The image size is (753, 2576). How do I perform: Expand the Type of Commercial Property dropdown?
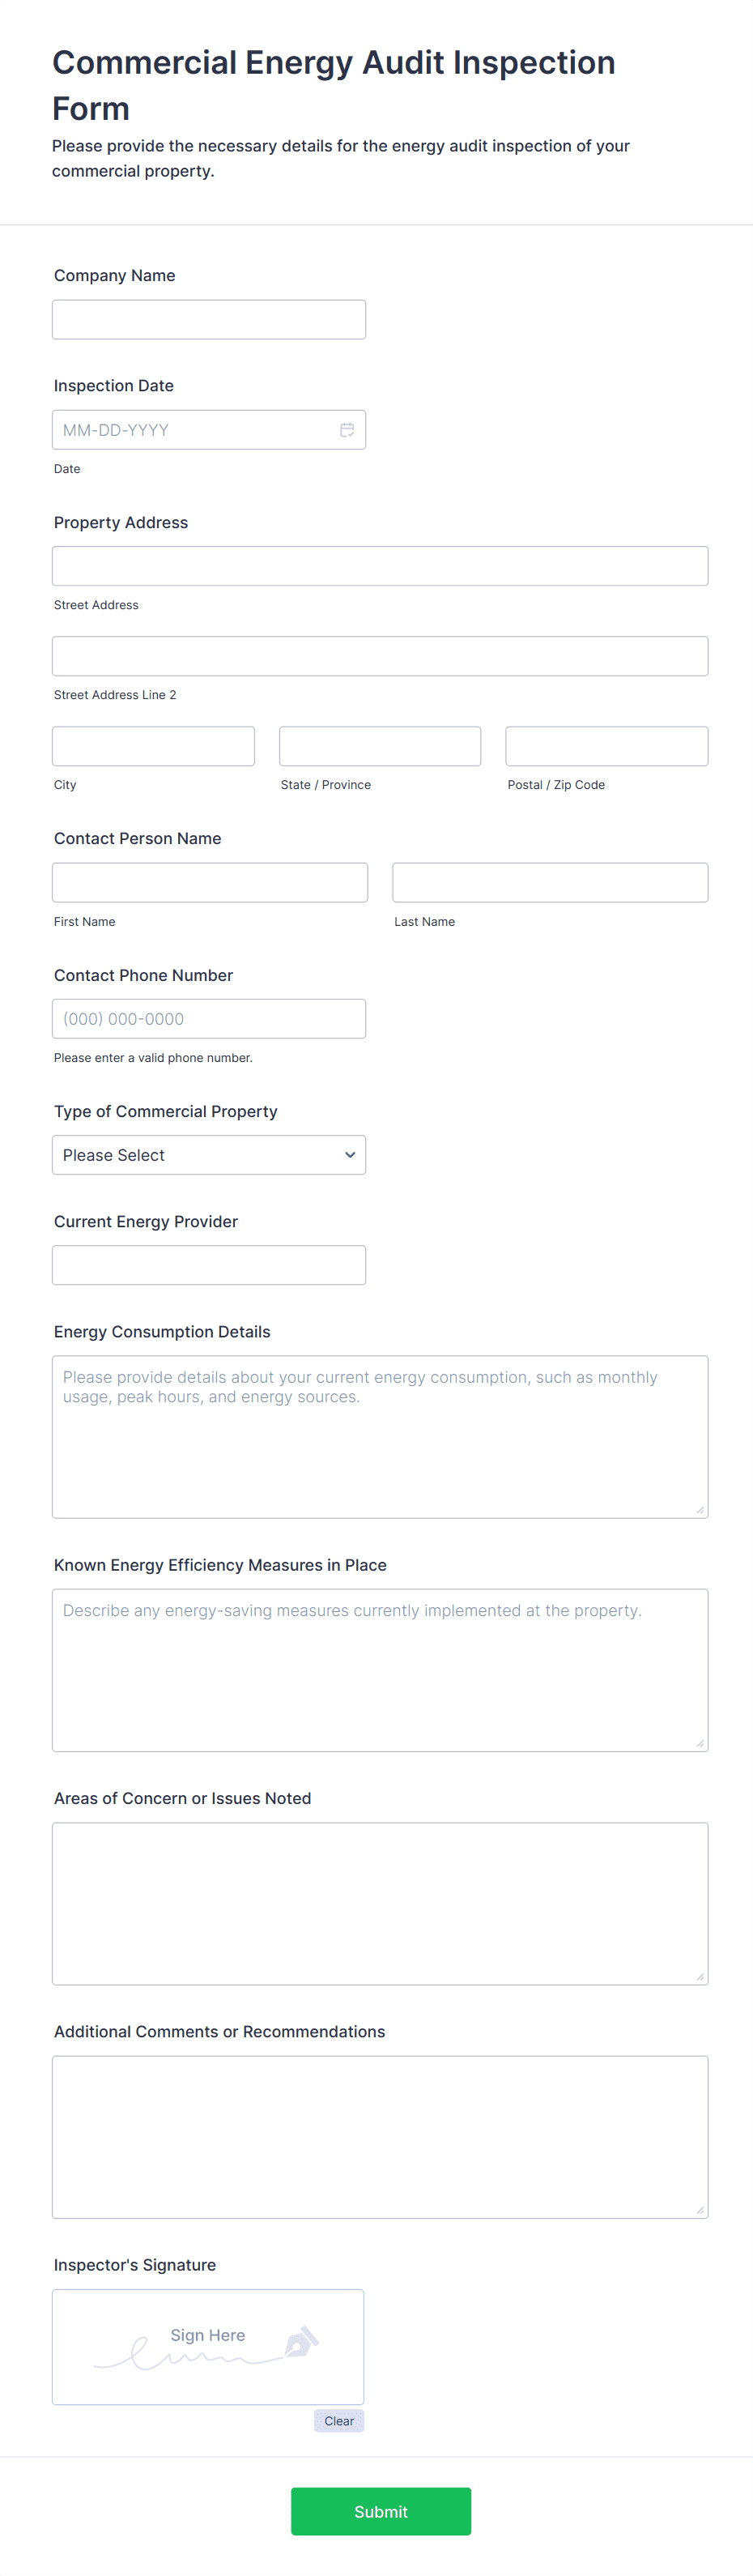click(x=208, y=1155)
